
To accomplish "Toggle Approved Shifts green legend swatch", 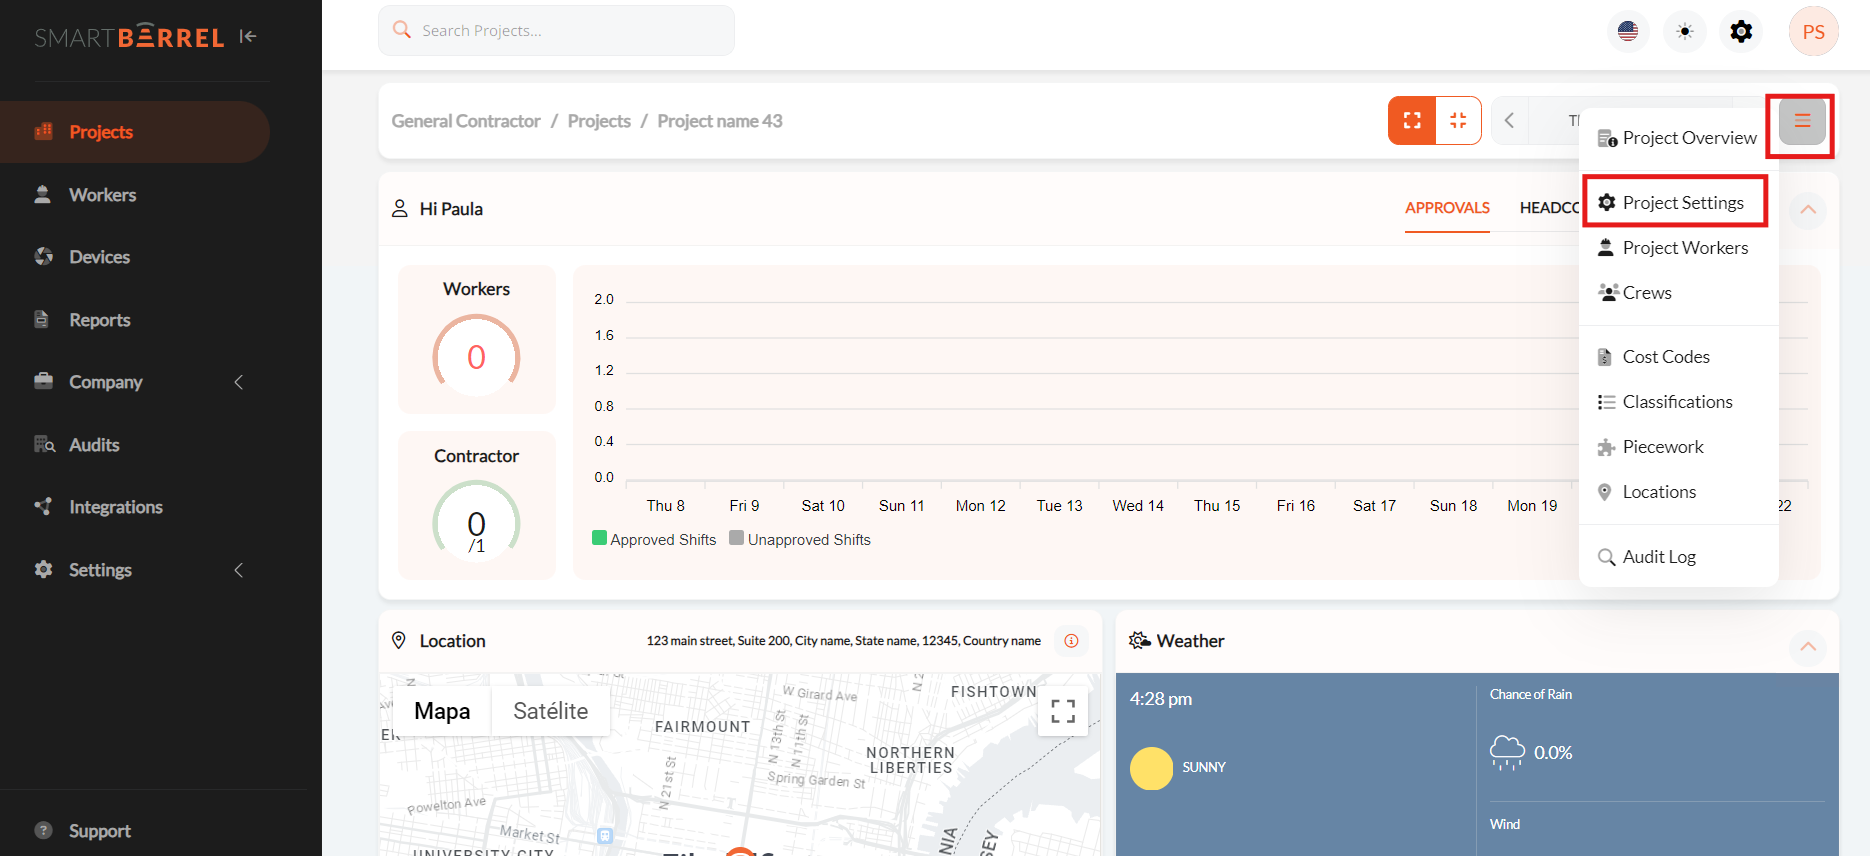I will coord(600,538).
